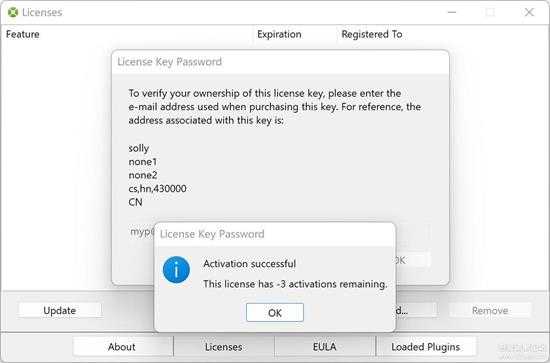550x363 pixels.
Task: Open the EULA tab
Action: point(324,347)
